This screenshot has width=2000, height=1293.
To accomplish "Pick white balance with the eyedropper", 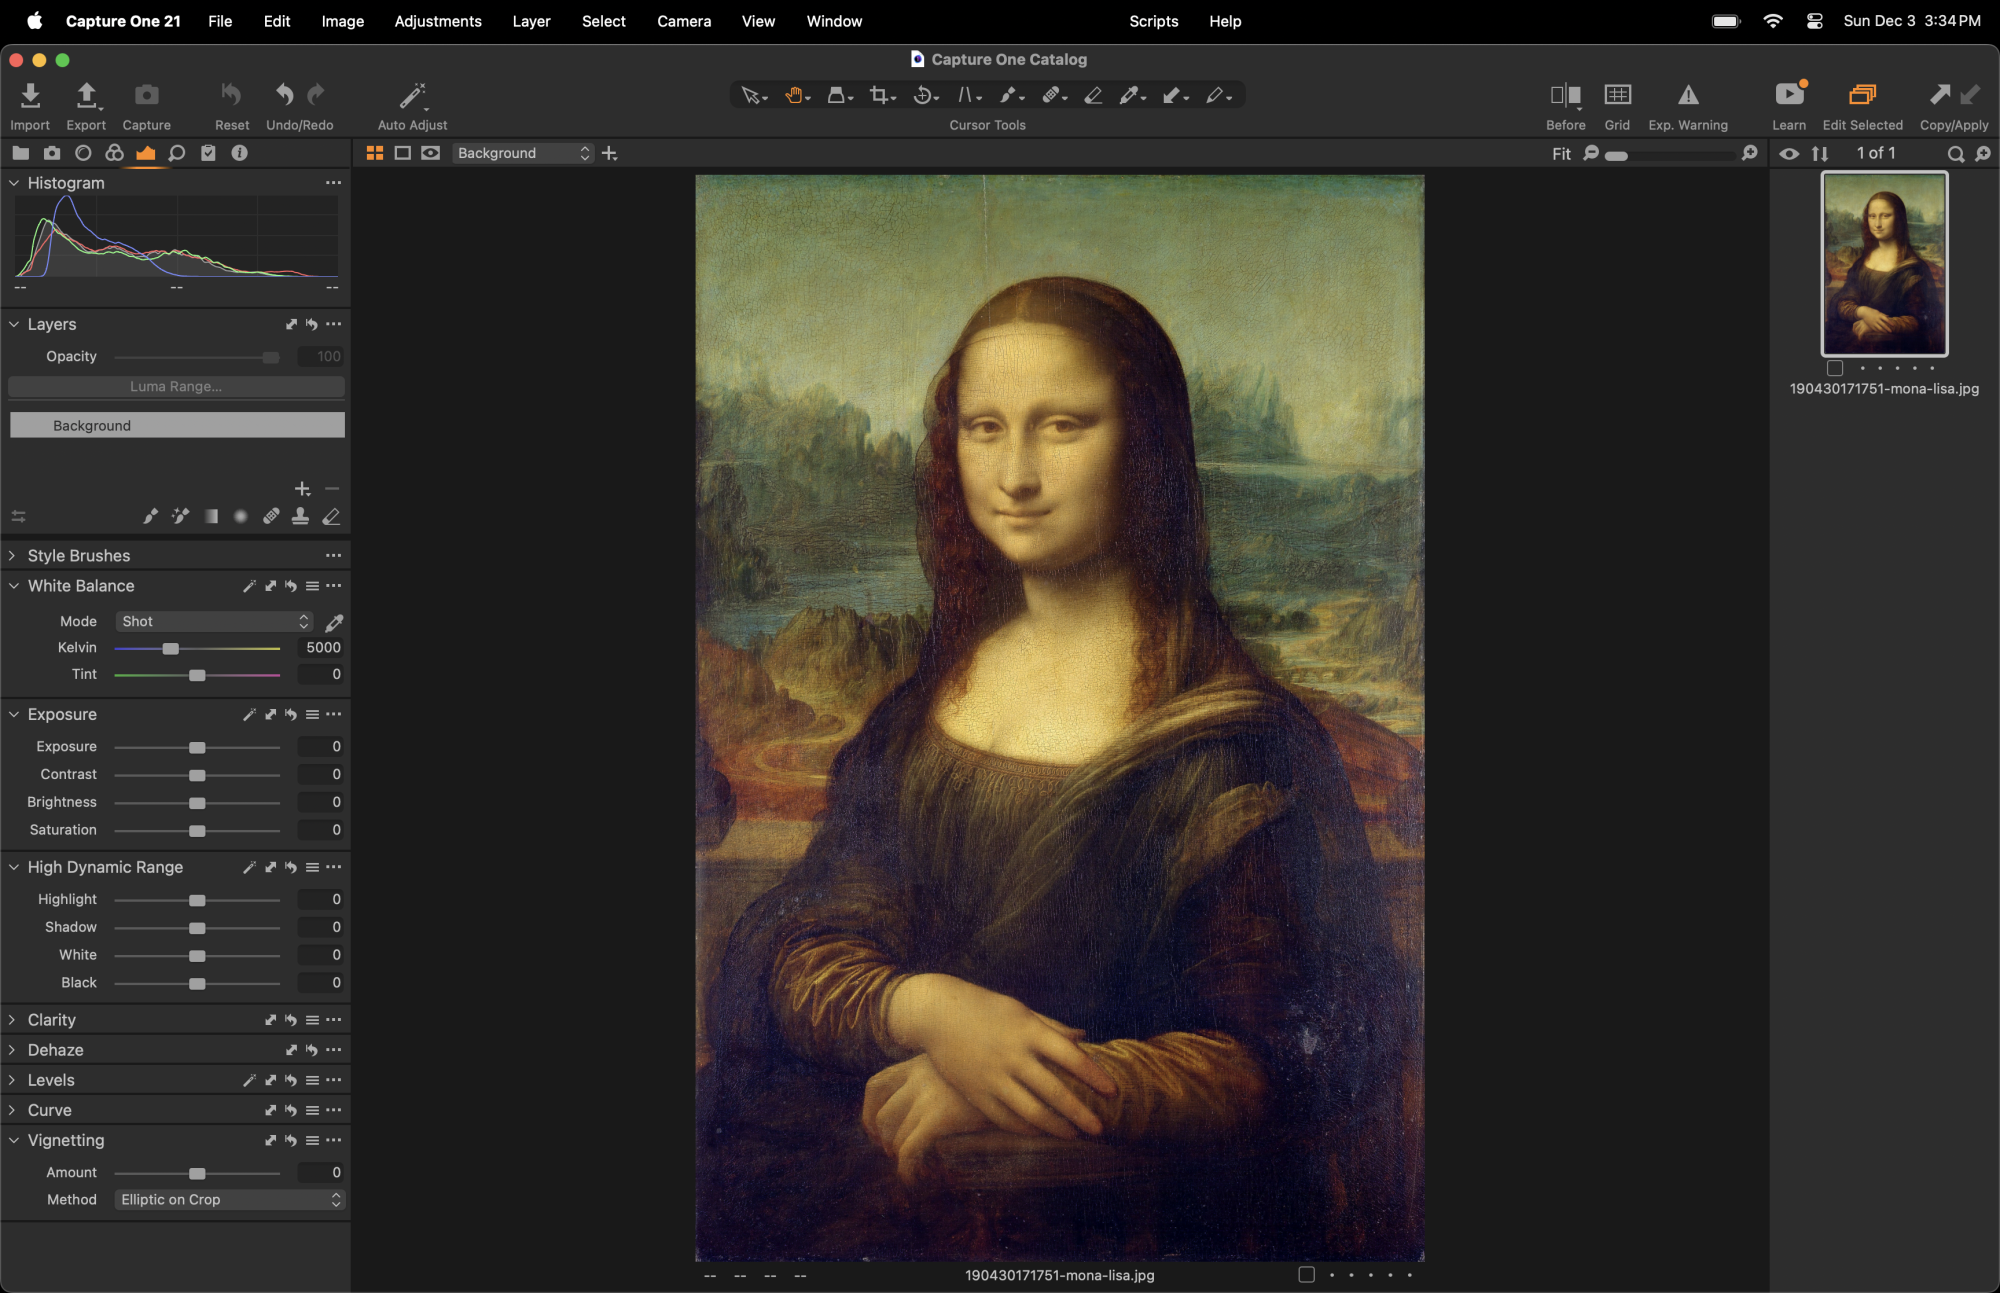I will (x=334, y=622).
